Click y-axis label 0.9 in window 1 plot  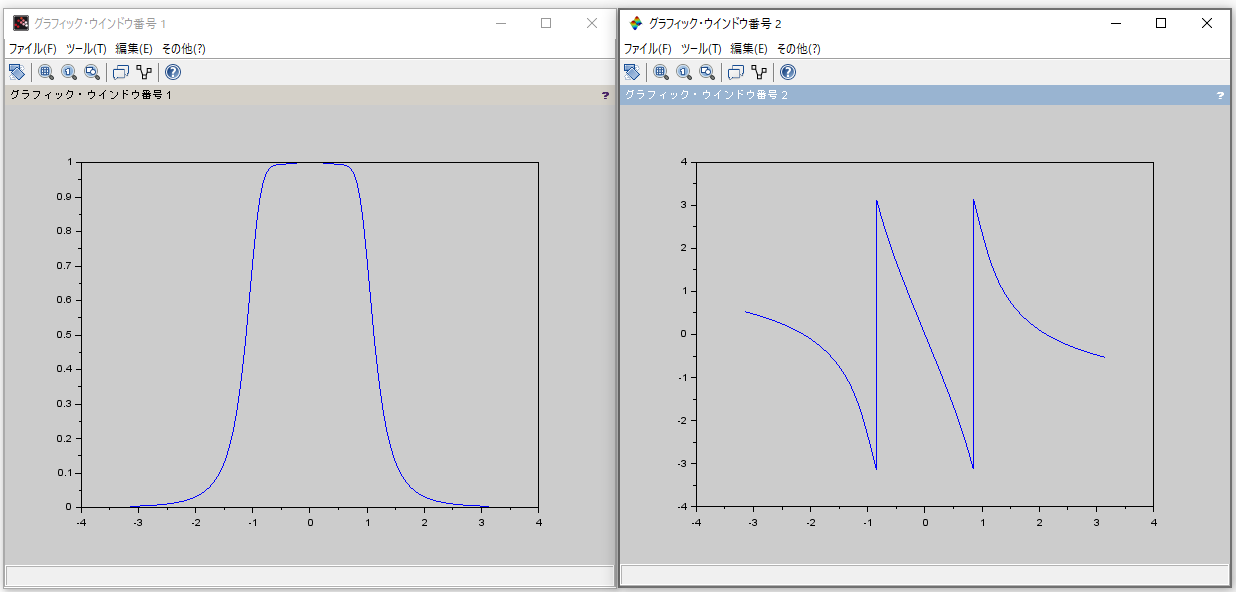65,197
